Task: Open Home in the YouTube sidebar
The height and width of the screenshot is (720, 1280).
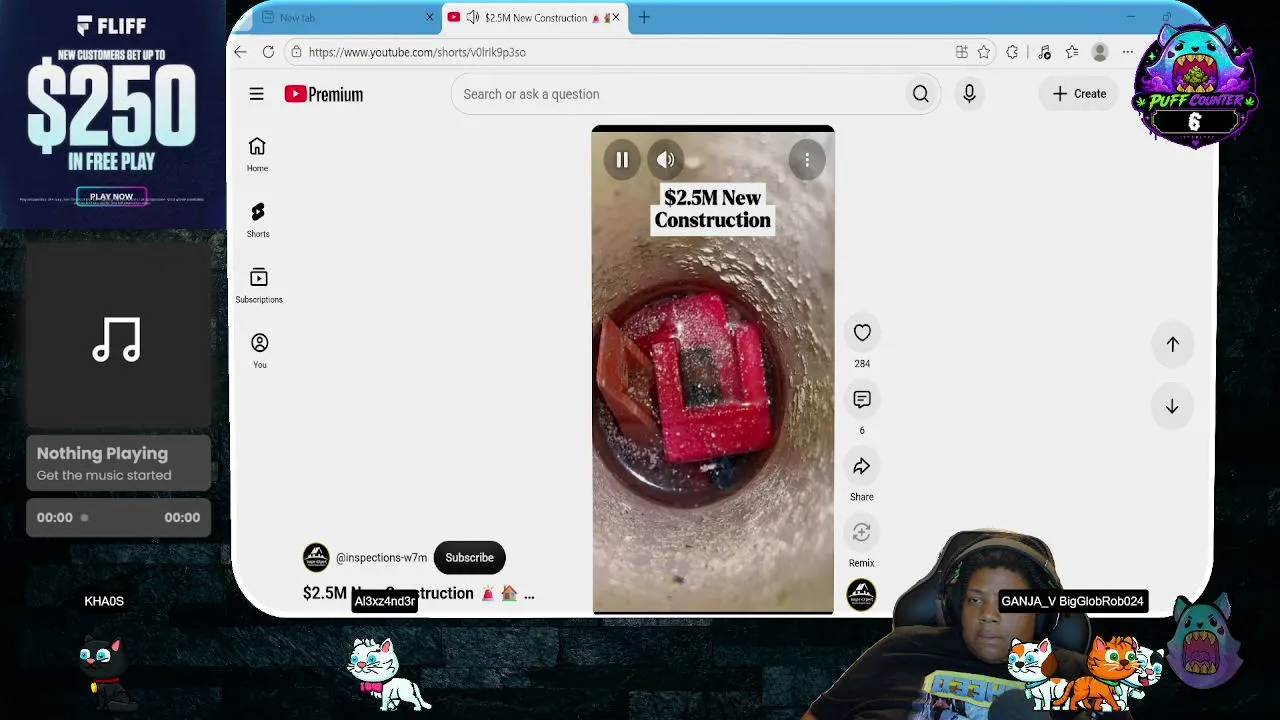Action: pyautogui.click(x=257, y=155)
